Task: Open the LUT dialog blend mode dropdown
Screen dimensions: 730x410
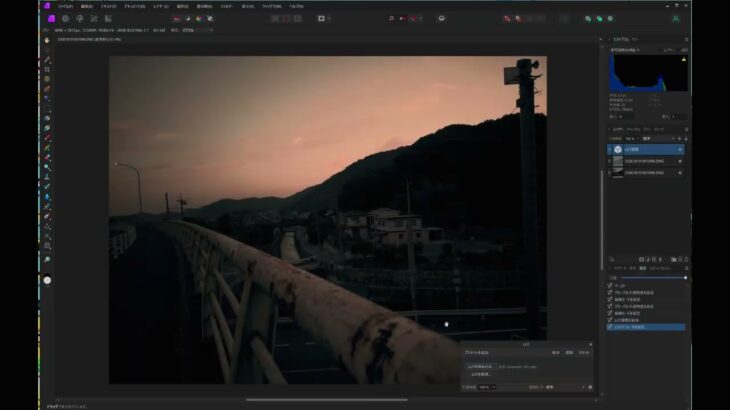Action: (x=565, y=387)
